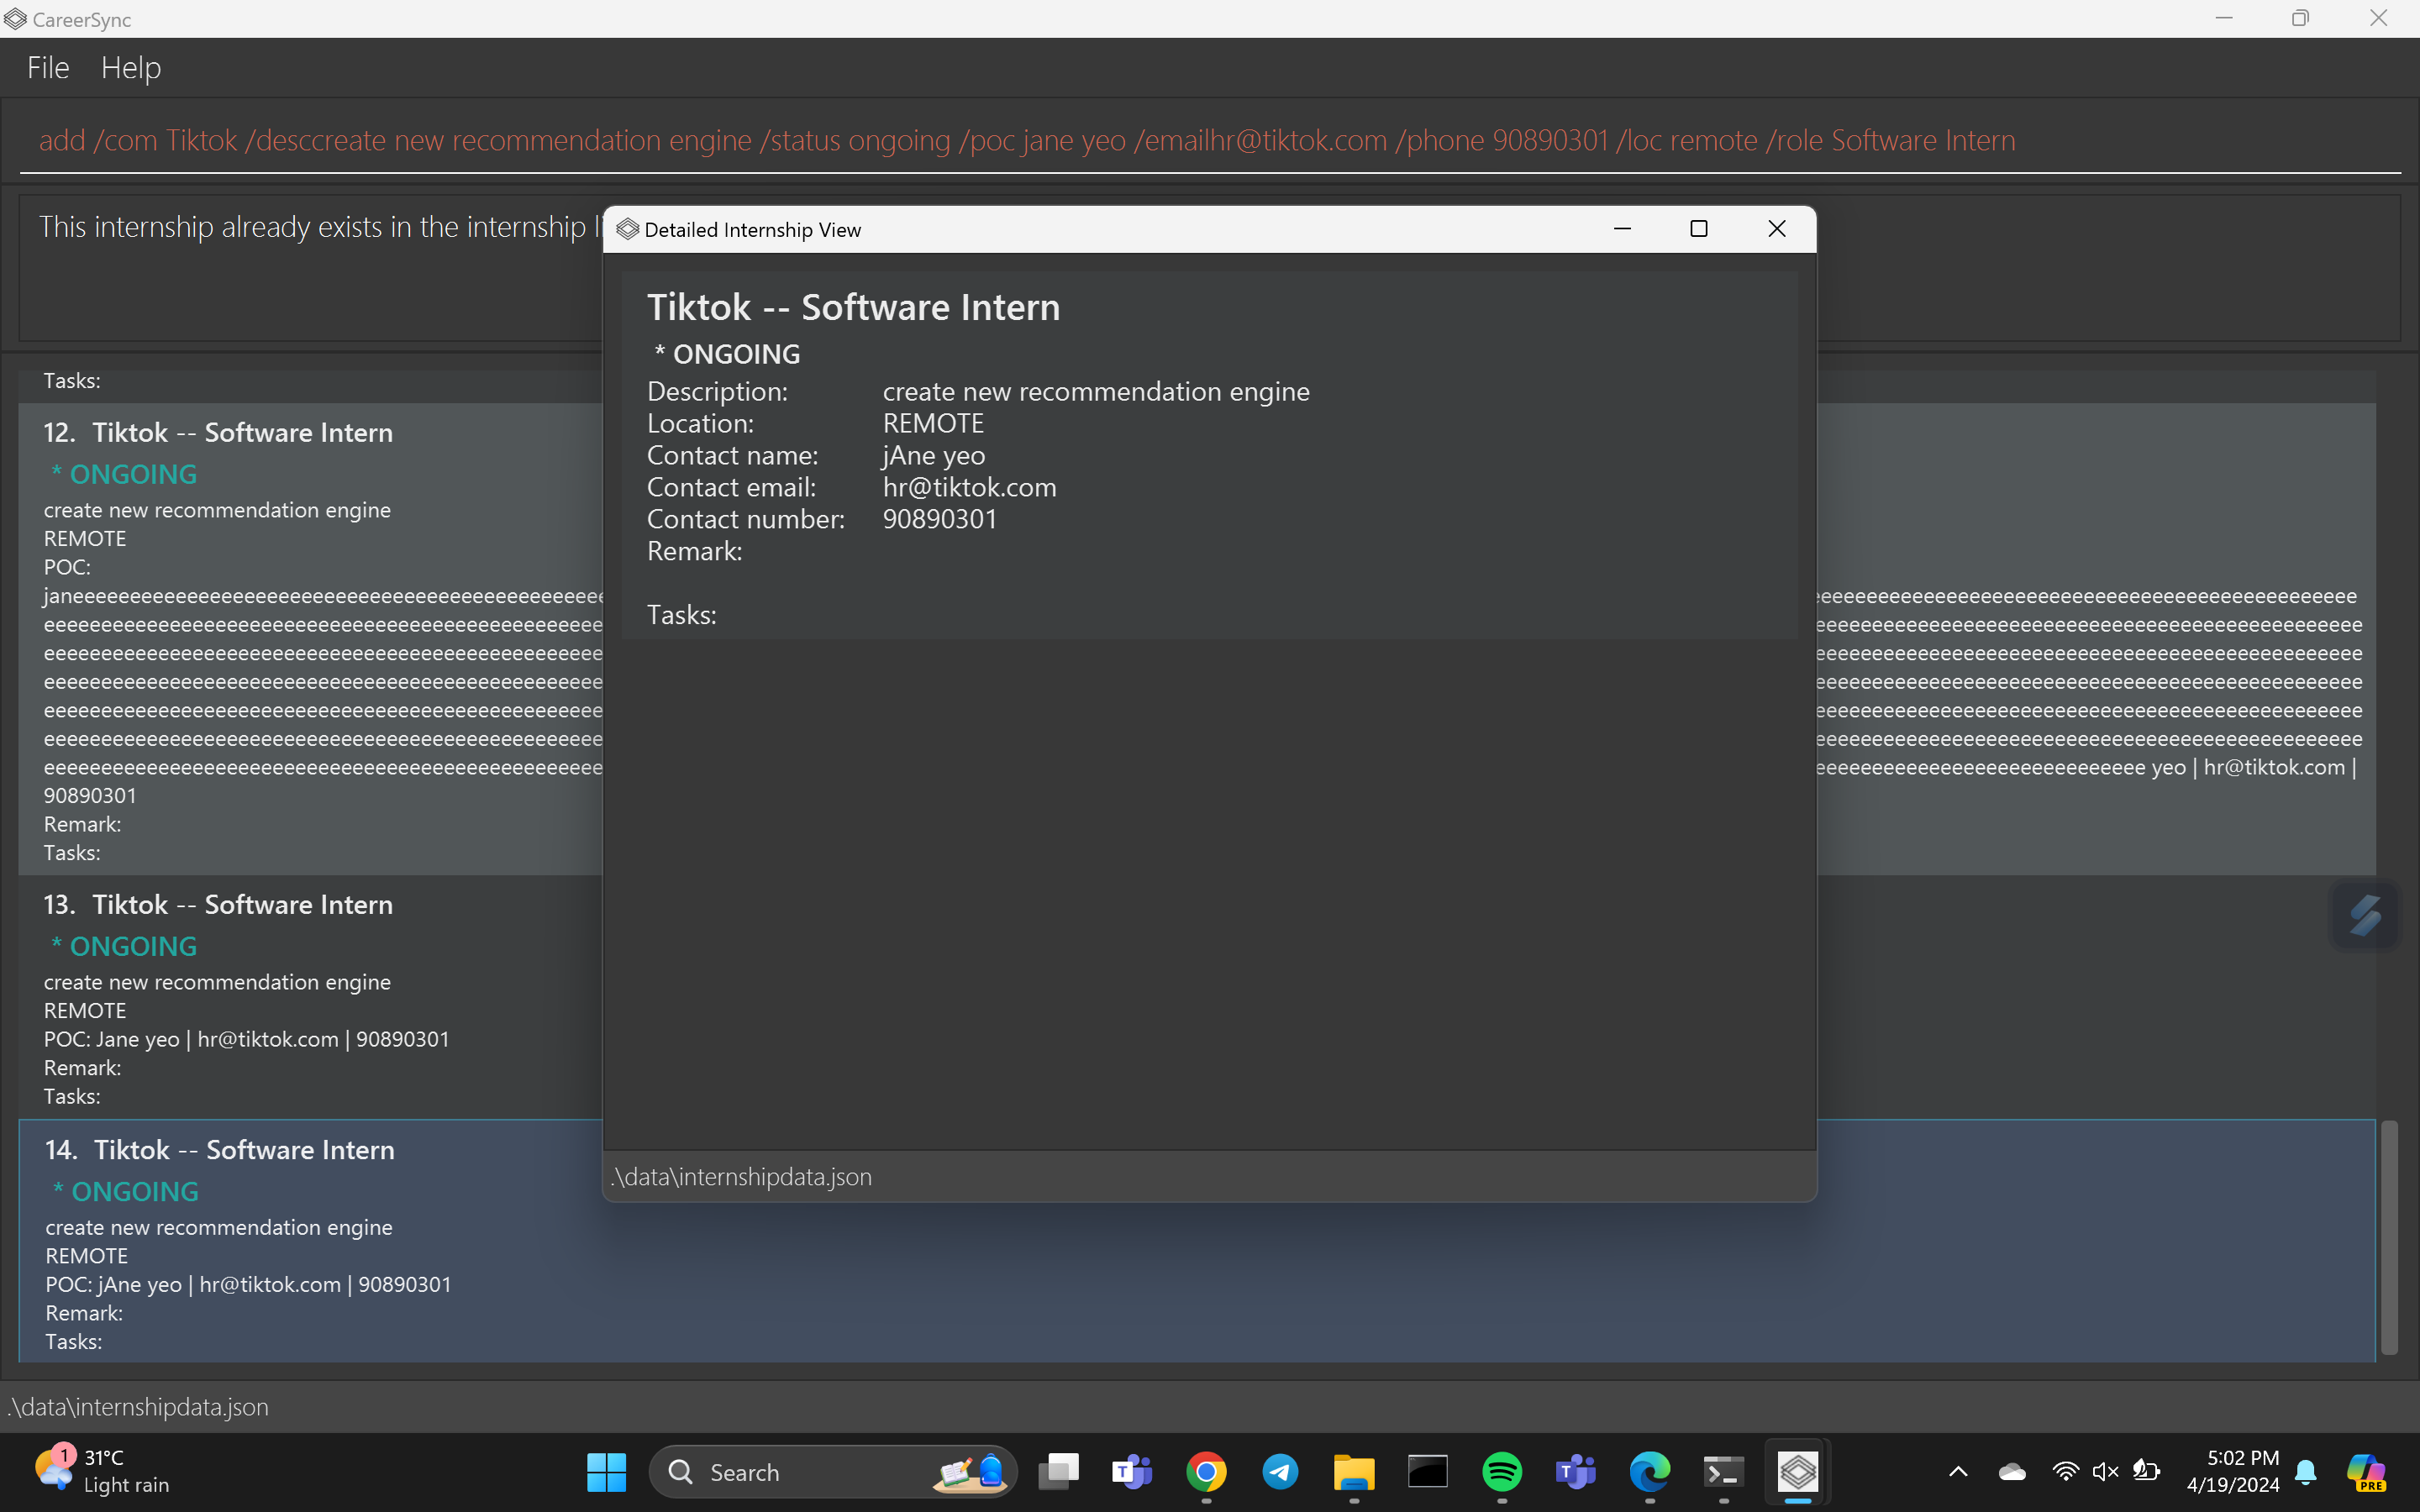Open Spotify from the taskbar
Screen dimensions: 2420x1512
click(1502, 1472)
